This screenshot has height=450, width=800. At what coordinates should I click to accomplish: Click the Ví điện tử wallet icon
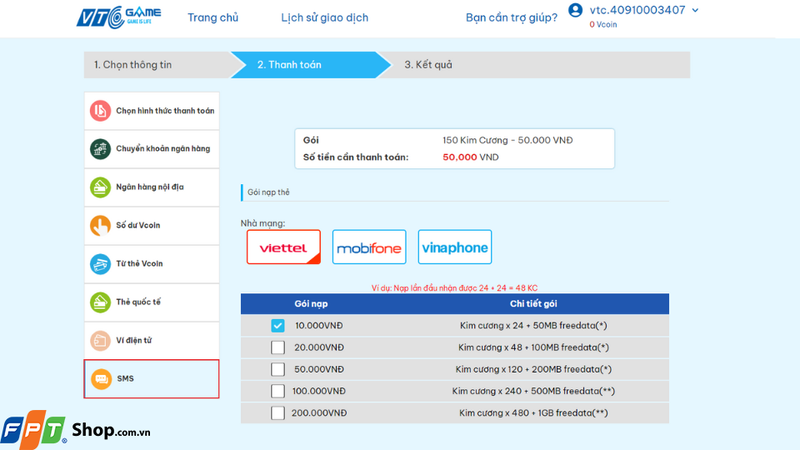(100, 340)
